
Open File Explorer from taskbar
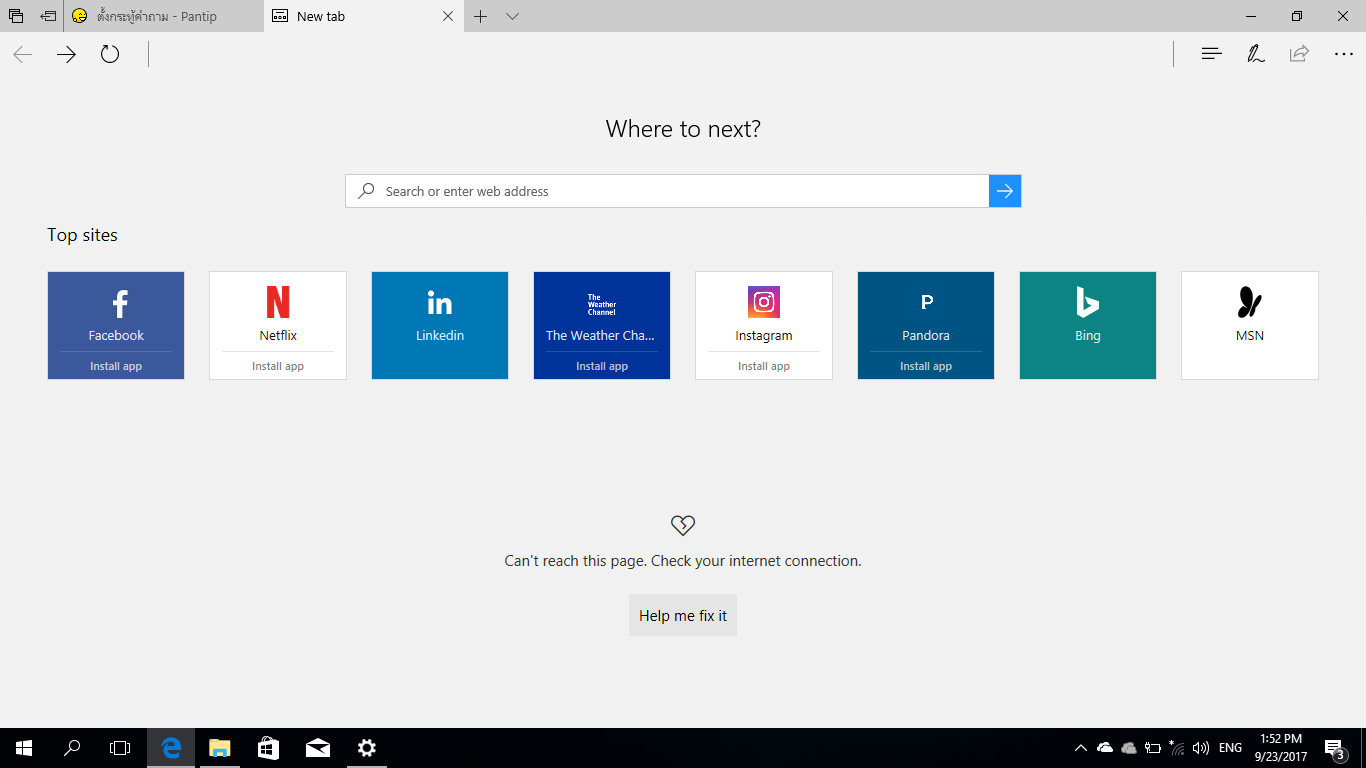click(219, 748)
